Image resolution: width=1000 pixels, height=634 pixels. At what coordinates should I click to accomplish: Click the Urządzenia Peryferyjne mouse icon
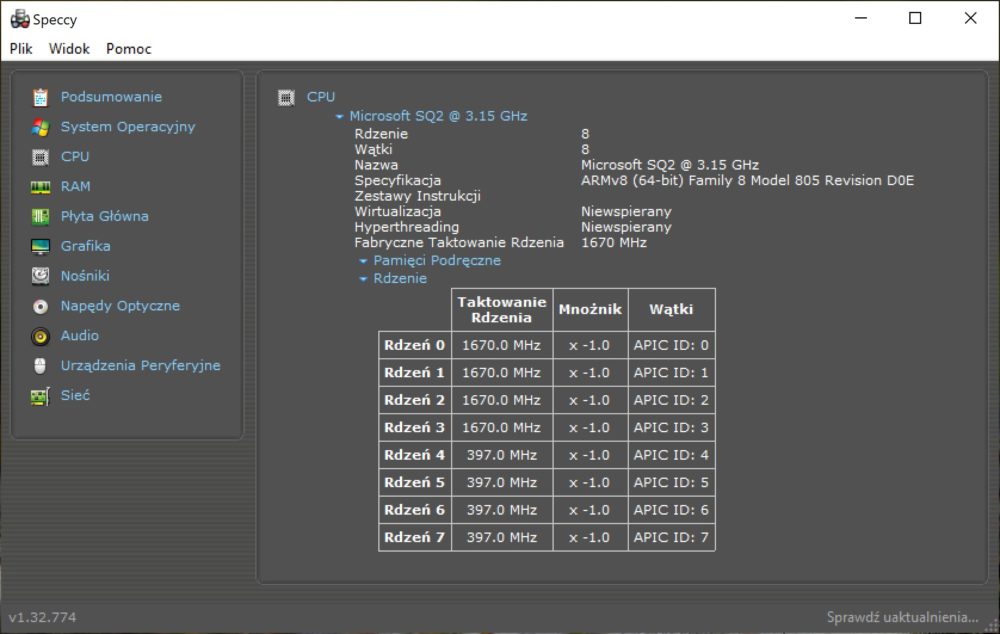pos(40,365)
